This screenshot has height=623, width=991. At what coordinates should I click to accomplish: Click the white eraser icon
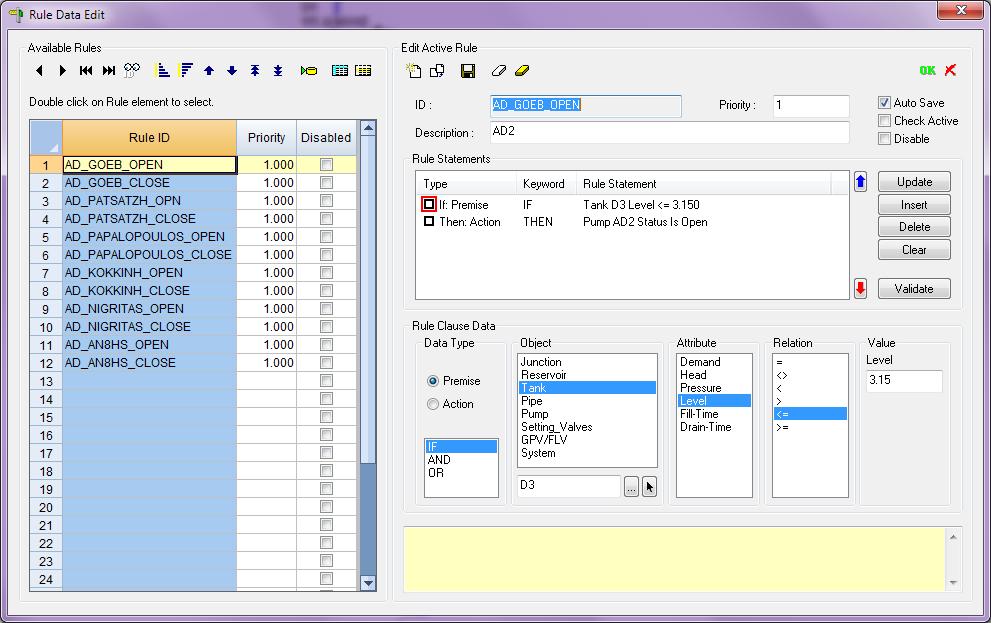(x=499, y=71)
